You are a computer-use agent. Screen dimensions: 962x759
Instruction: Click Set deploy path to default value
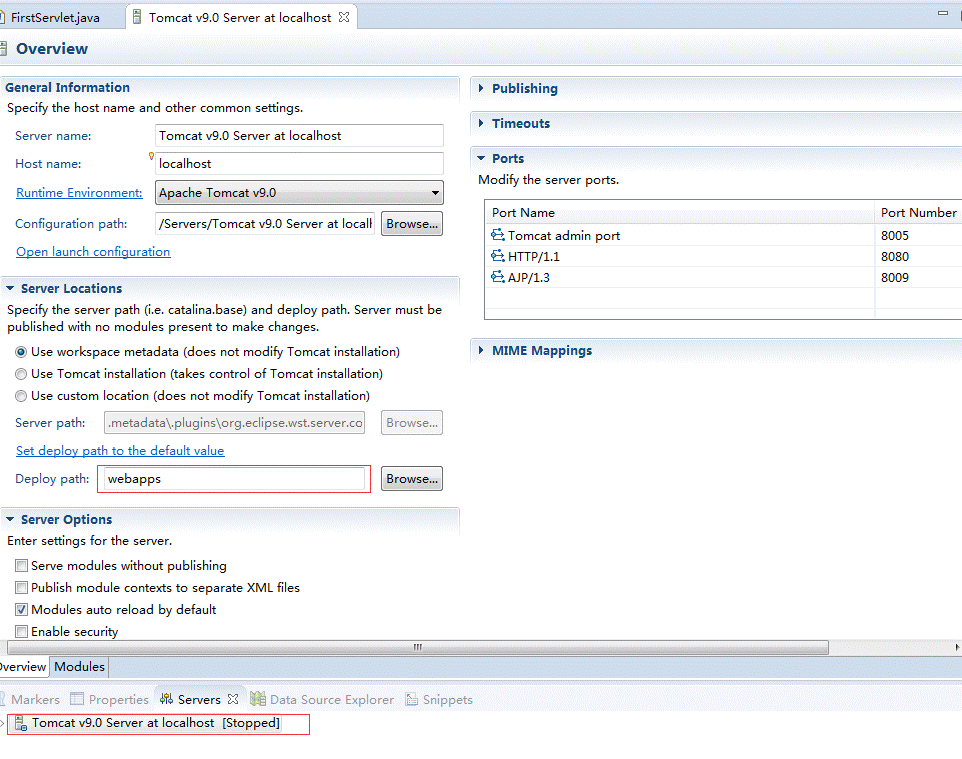pos(120,450)
